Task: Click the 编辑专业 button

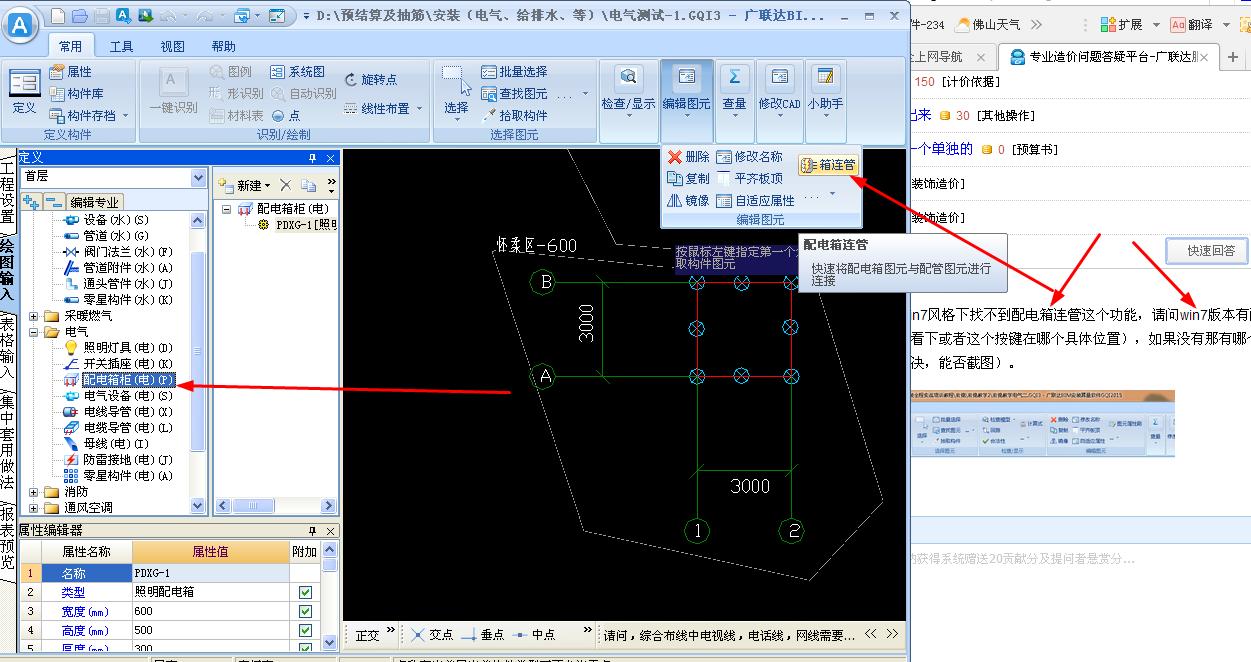Action: point(95,201)
